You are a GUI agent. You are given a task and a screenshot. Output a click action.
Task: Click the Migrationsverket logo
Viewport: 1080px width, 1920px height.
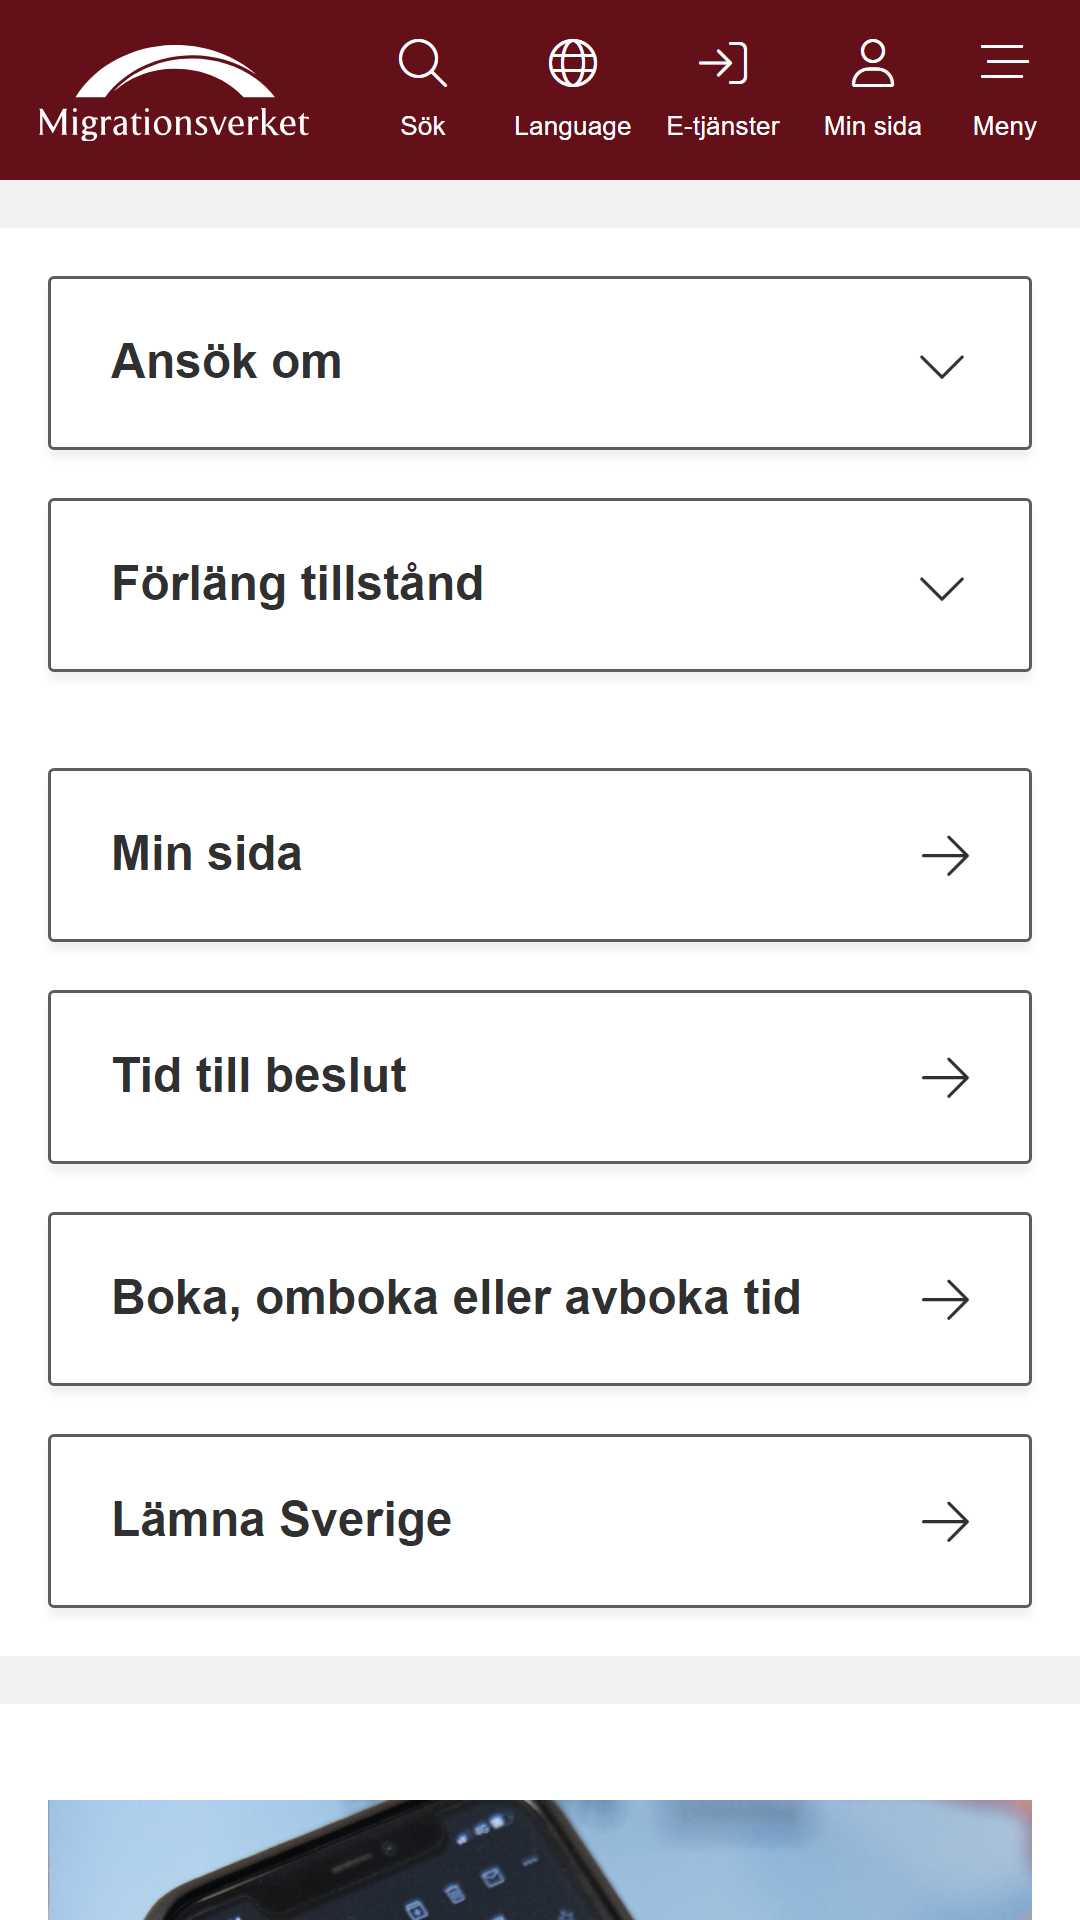tap(174, 92)
